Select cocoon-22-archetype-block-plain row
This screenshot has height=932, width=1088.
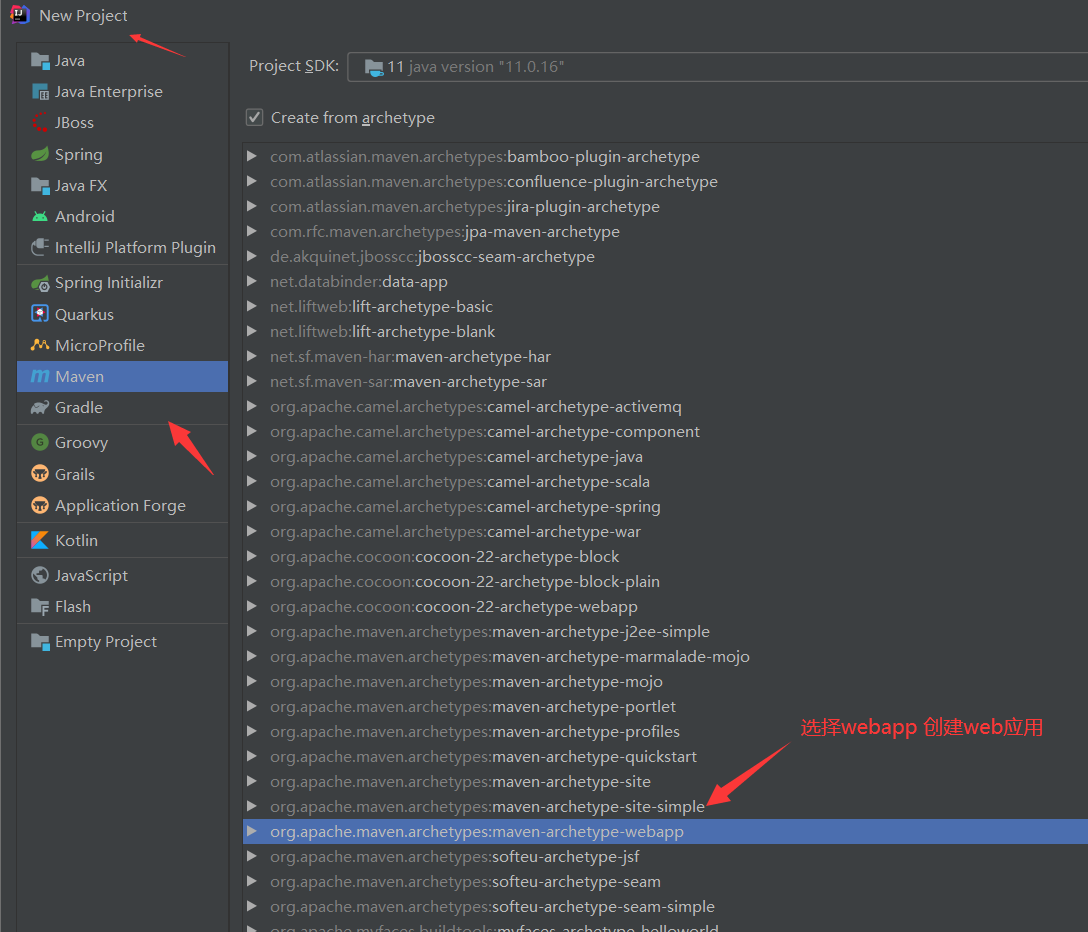[x=665, y=582]
